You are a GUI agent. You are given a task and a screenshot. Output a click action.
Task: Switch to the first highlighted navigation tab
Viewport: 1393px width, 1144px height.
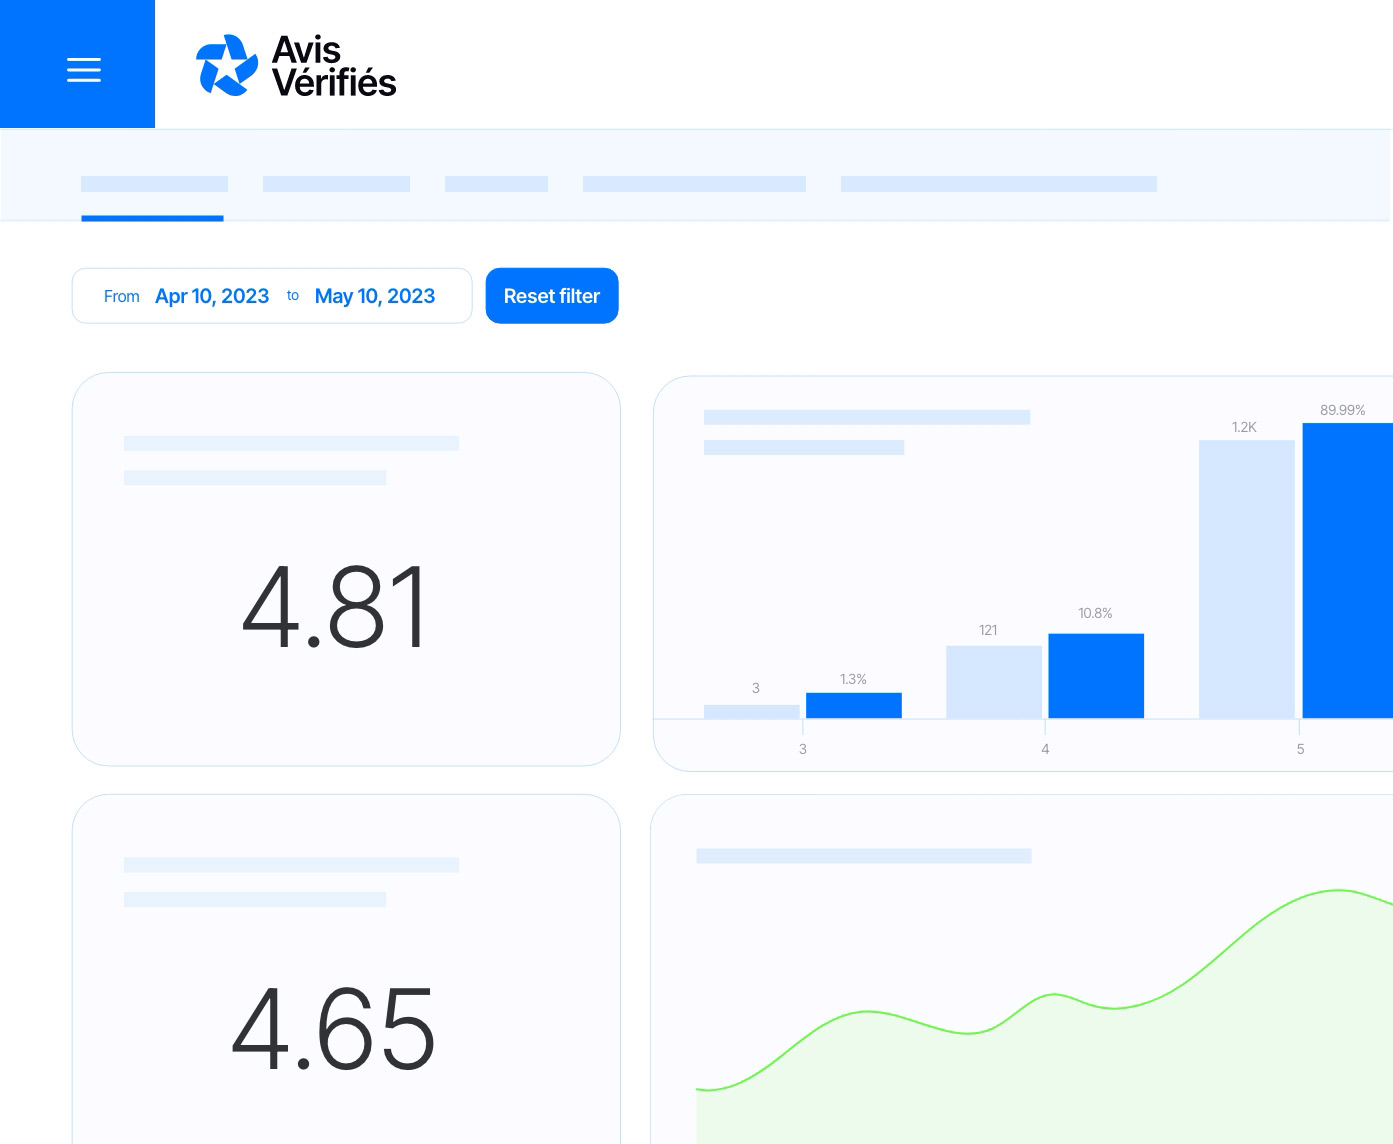click(x=153, y=184)
